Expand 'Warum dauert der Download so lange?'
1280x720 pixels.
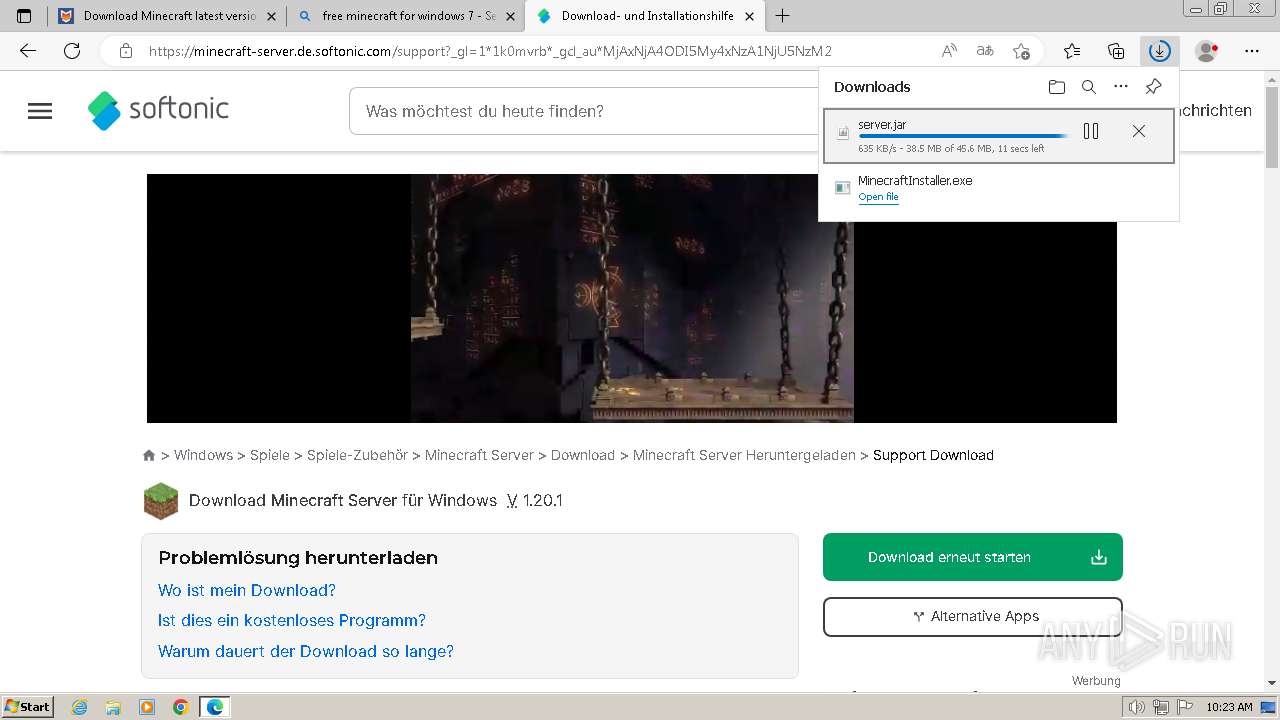[306, 651]
